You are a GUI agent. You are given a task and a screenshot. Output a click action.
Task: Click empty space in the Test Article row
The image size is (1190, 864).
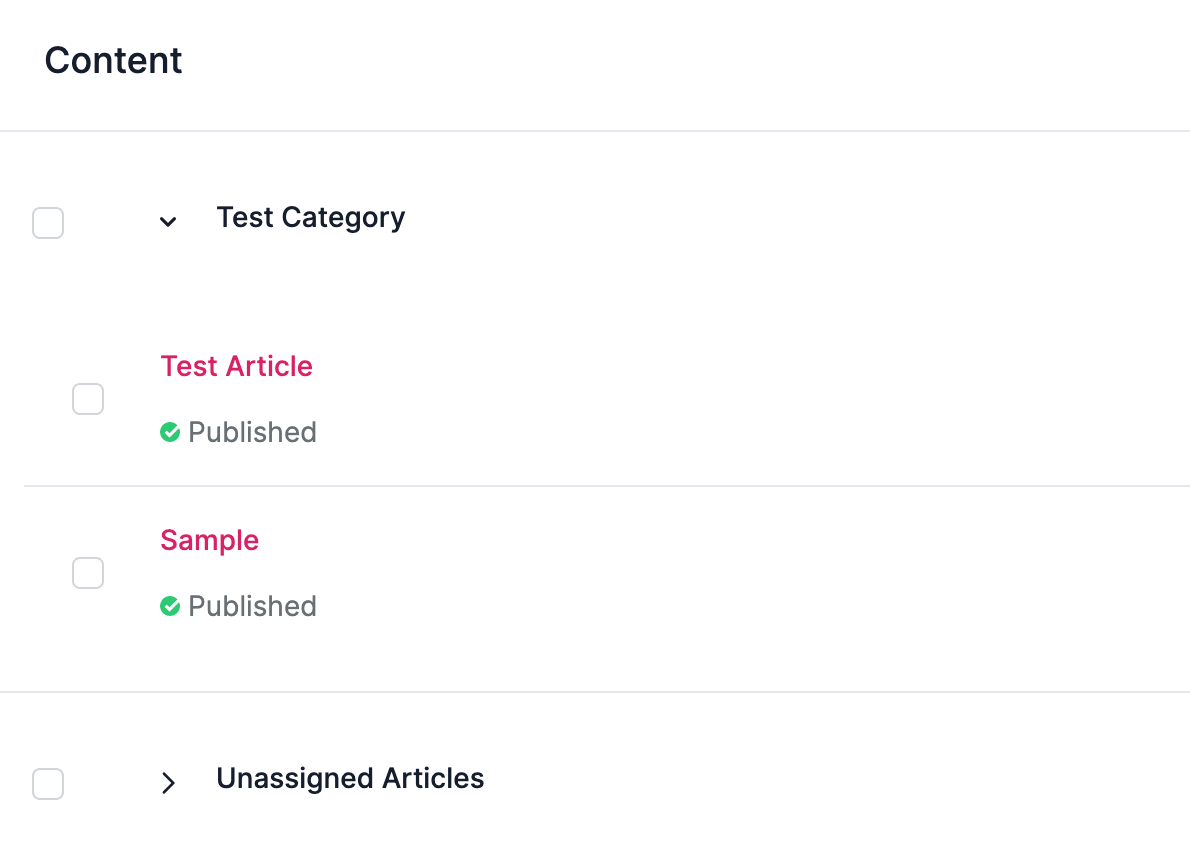click(751, 399)
